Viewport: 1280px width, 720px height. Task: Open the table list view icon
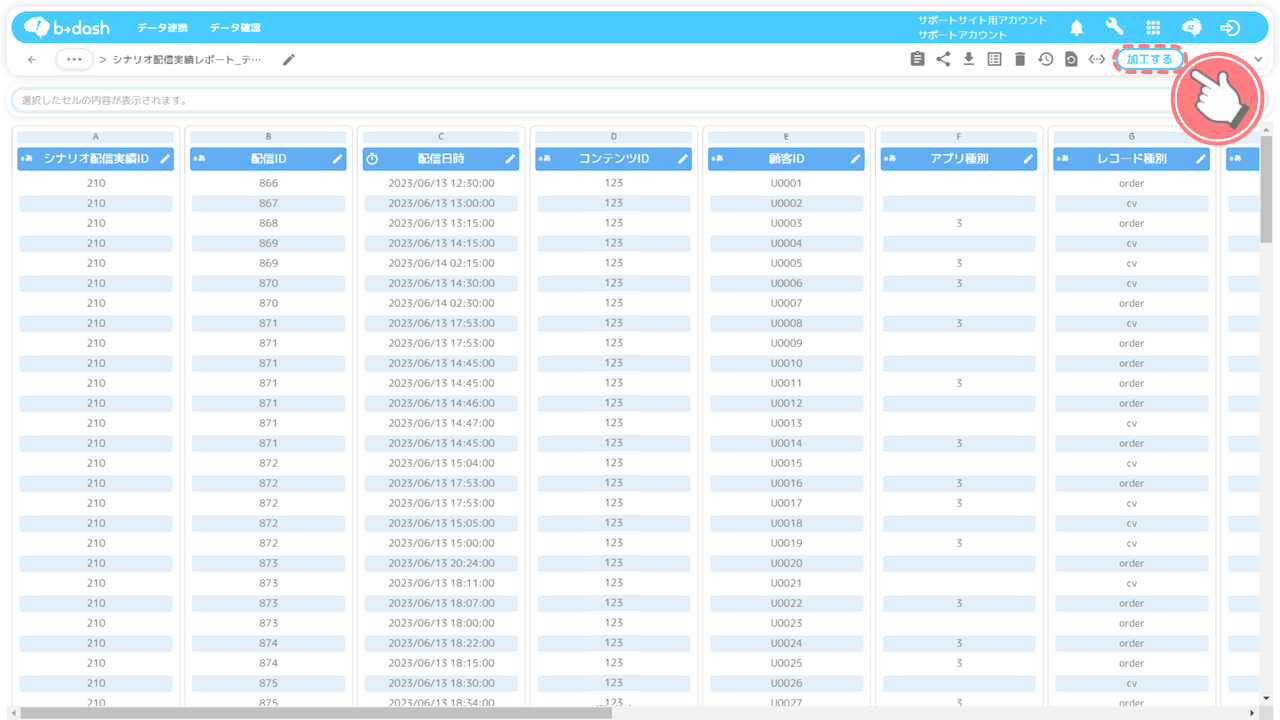coord(994,59)
